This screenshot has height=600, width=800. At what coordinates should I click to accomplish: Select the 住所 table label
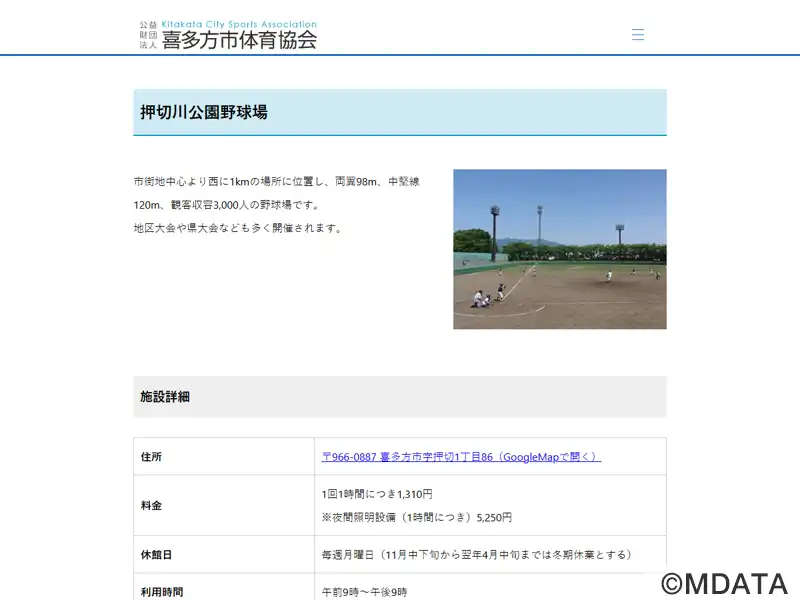(x=151, y=457)
